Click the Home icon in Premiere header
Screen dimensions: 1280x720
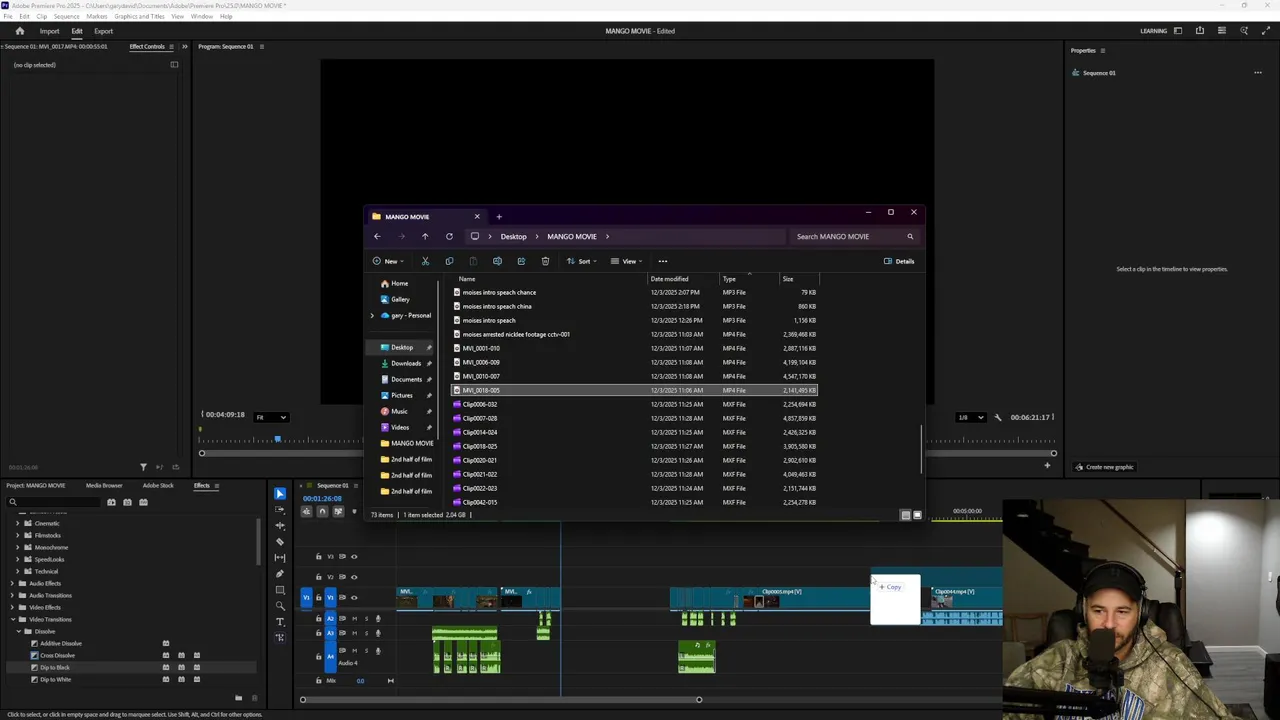point(19,31)
